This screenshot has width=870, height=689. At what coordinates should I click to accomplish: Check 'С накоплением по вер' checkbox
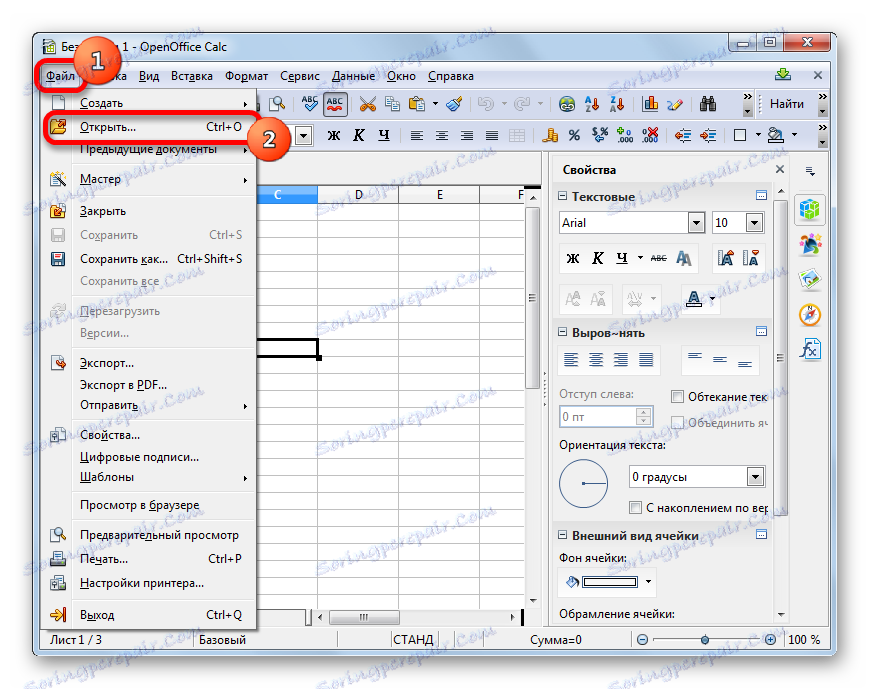click(635, 507)
